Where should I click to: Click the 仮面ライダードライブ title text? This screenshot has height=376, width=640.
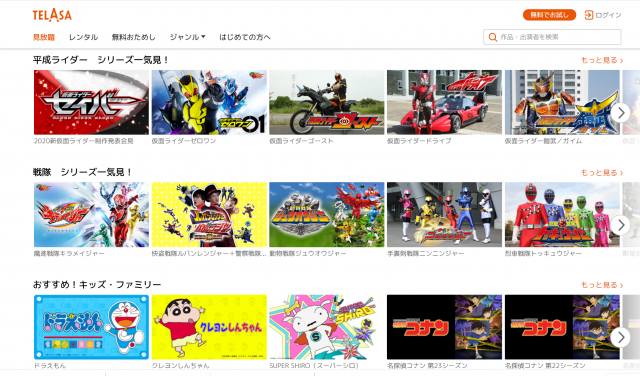419,141
